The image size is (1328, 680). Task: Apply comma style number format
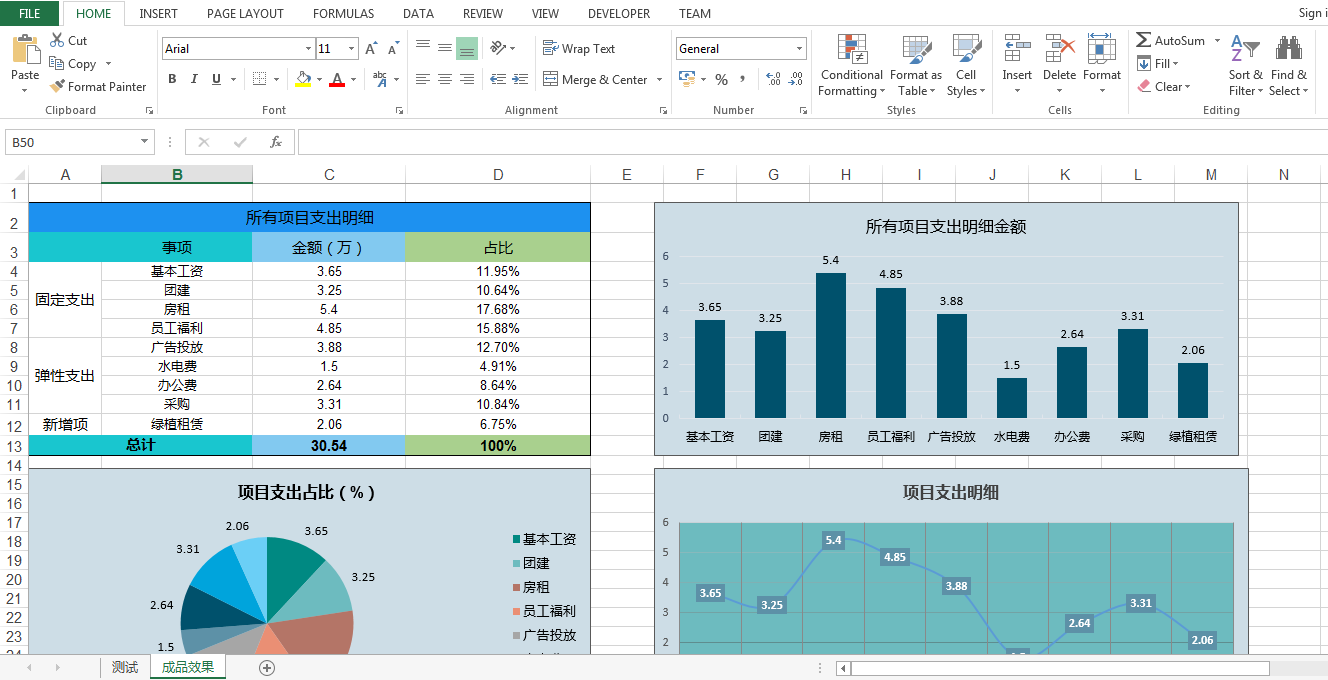[x=742, y=79]
